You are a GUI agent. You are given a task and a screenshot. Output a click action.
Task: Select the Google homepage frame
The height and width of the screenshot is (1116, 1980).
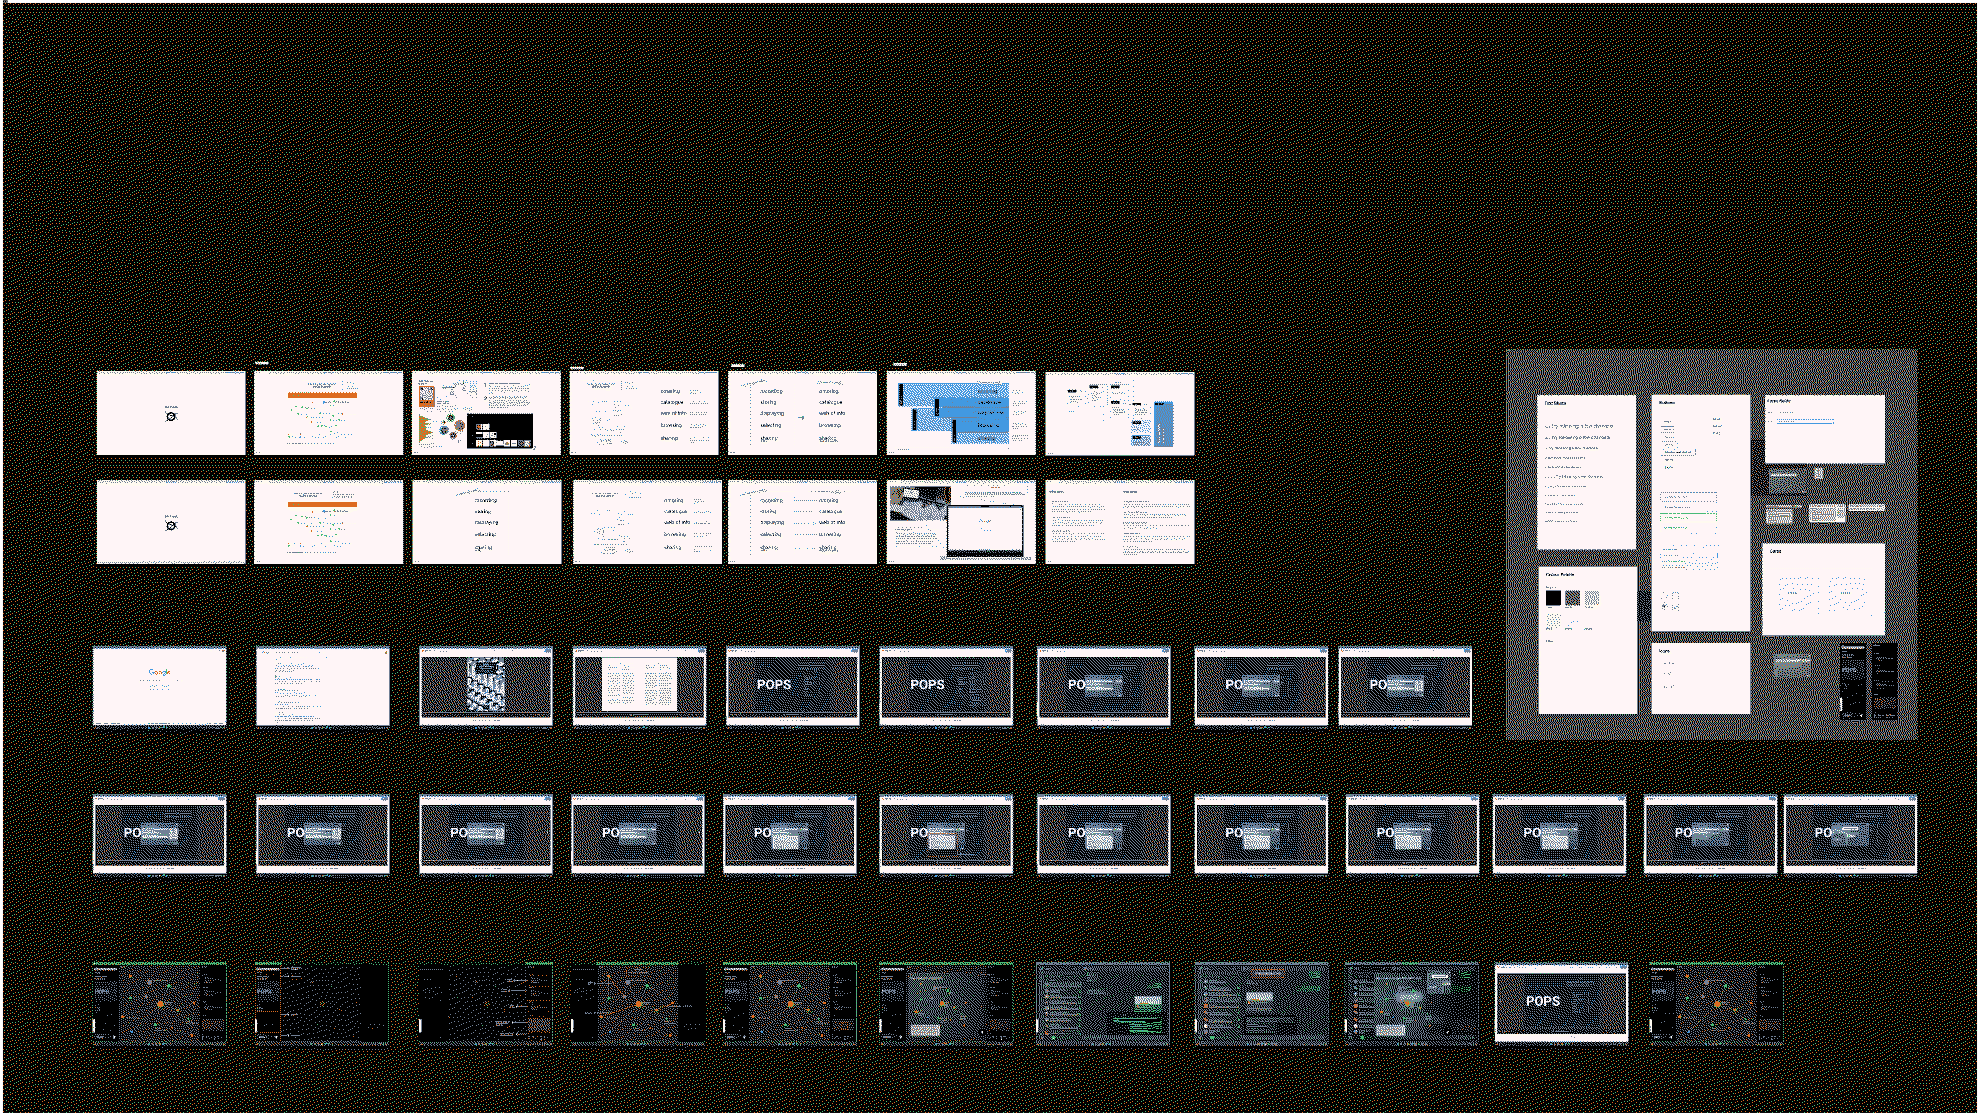(x=159, y=686)
